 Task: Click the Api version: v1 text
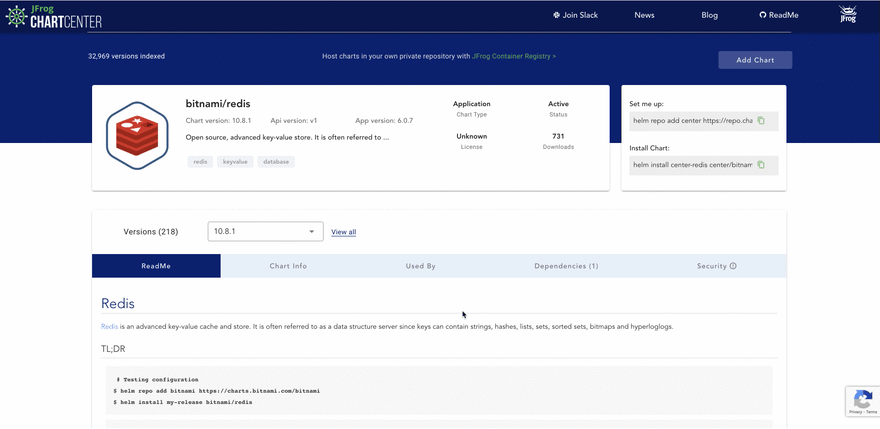click(294, 121)
